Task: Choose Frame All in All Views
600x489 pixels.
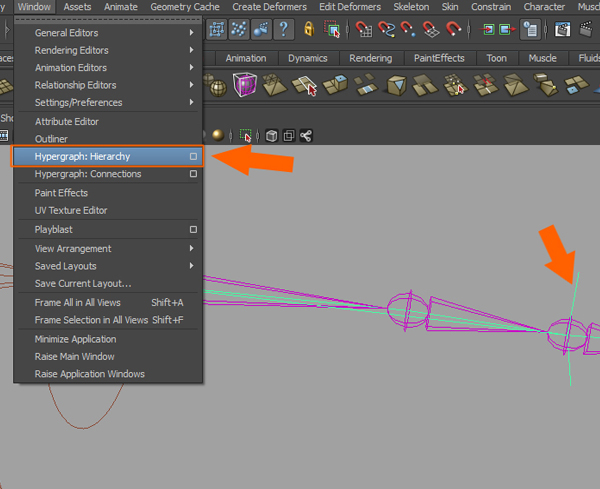Action: click(108, 303)
